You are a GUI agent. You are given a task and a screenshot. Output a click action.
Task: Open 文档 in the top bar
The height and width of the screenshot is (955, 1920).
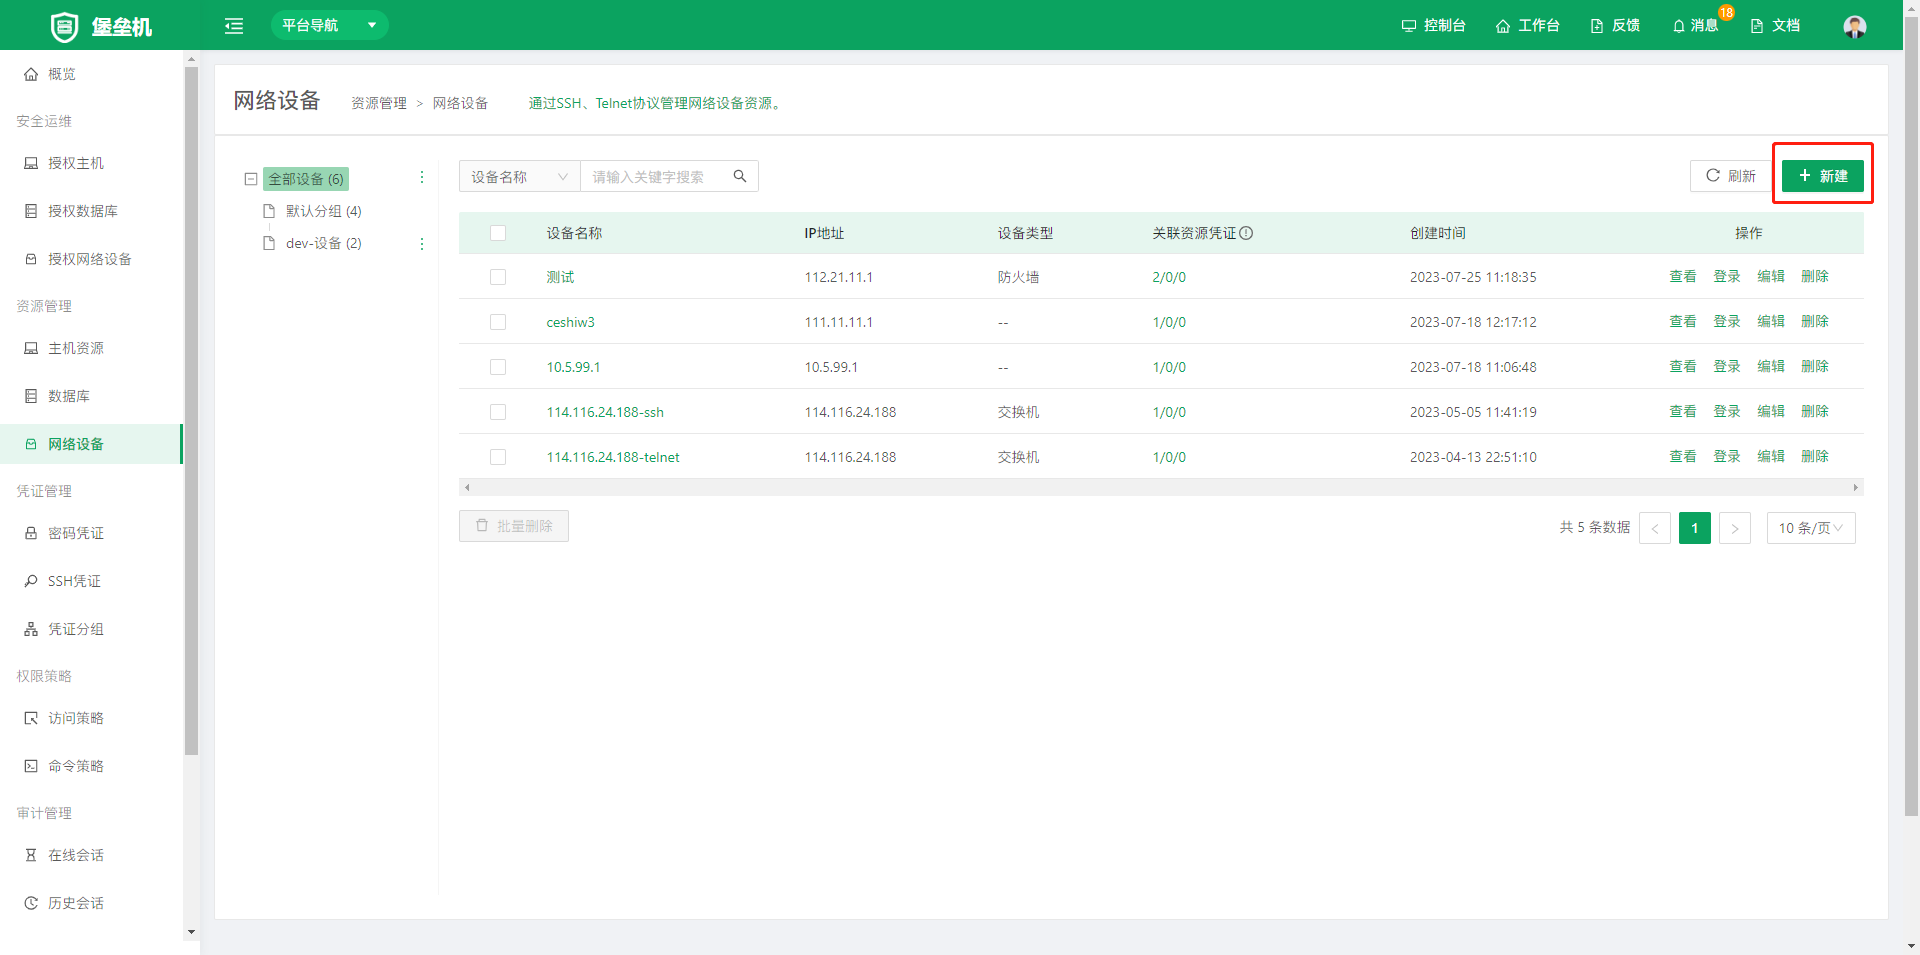1775,25
